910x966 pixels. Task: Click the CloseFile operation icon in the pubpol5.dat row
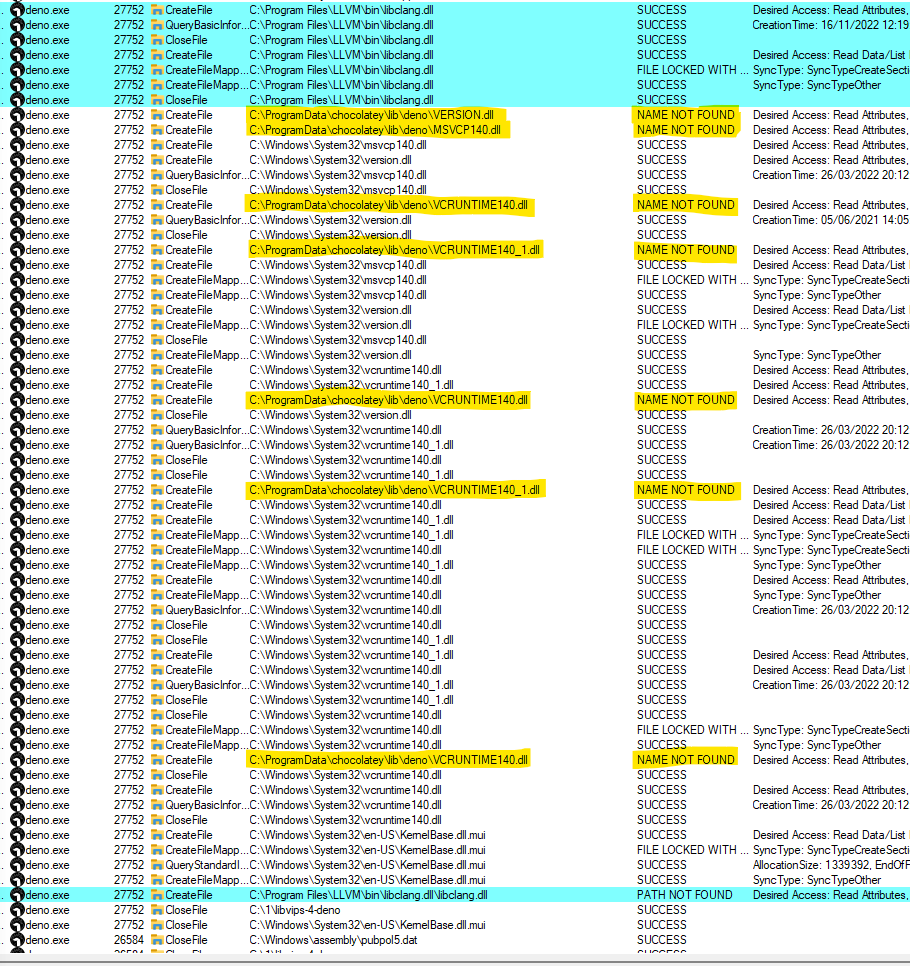point(157,940)
